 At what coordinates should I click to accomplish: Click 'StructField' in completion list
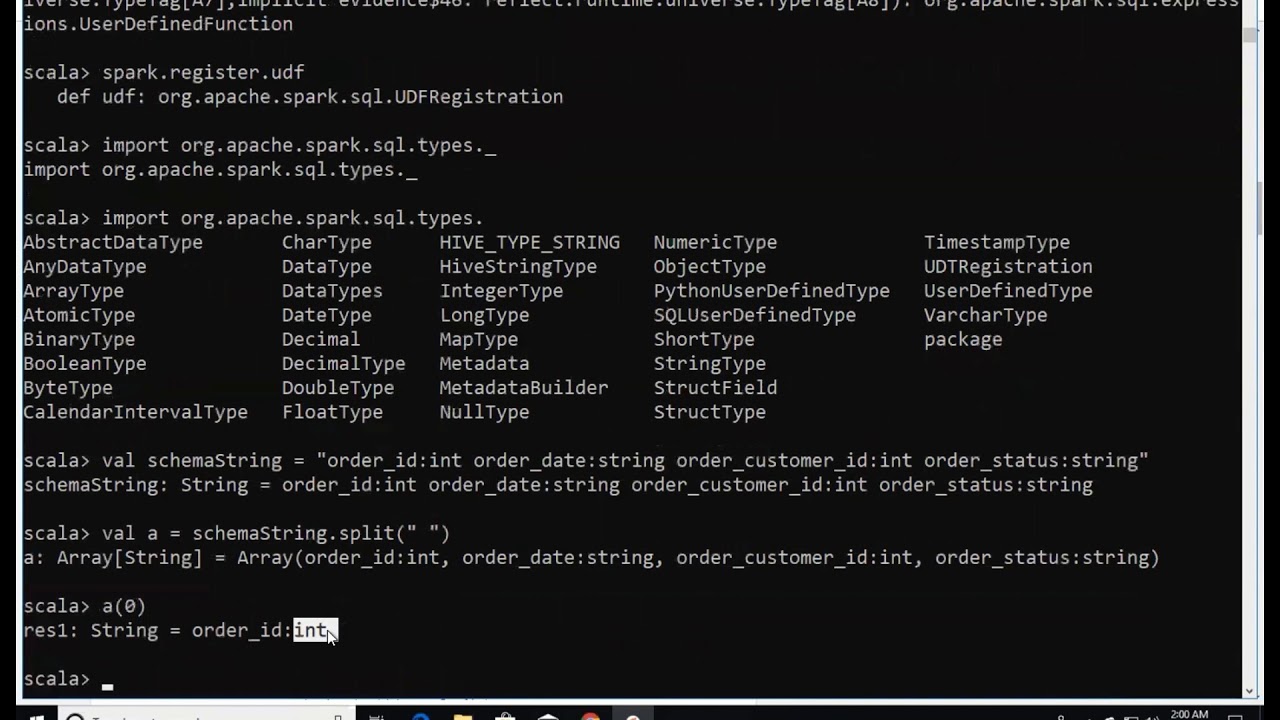point(715,388)
